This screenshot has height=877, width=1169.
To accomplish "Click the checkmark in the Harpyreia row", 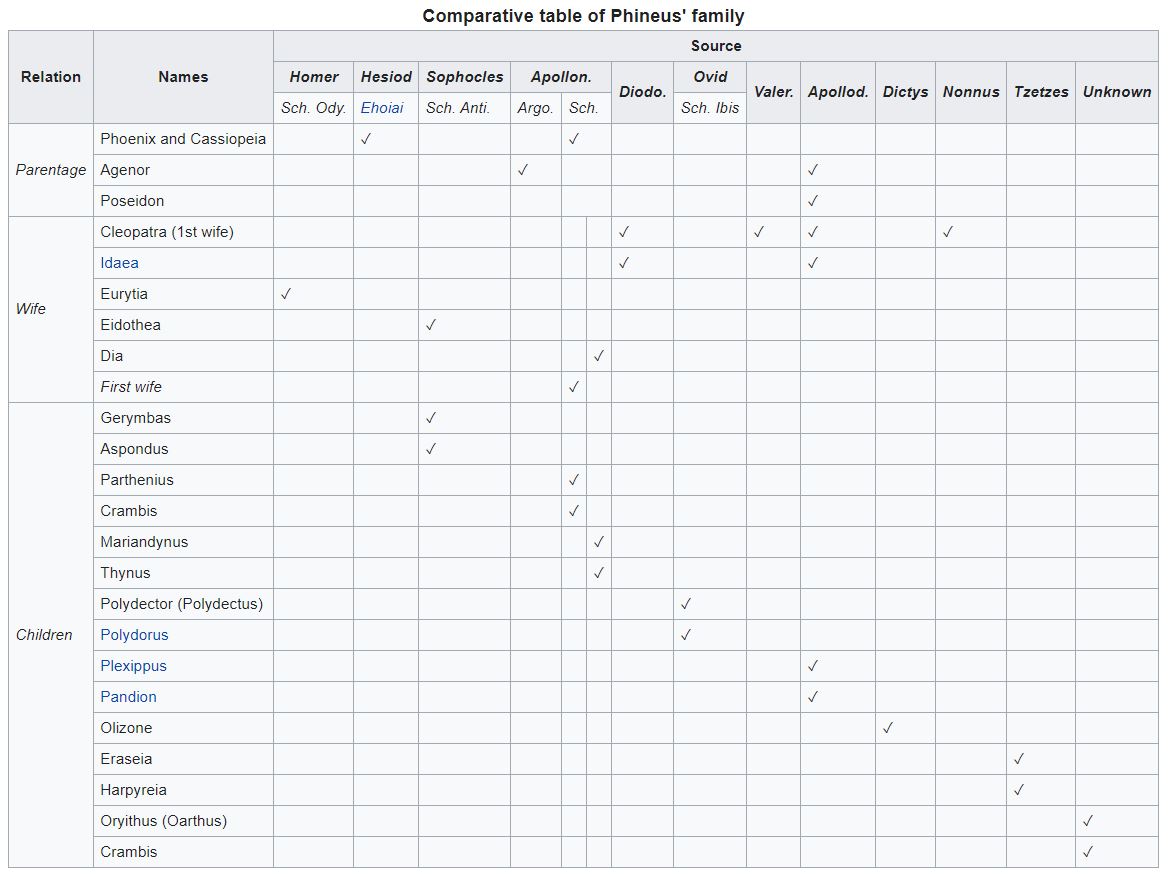I will pos(1019,790).
